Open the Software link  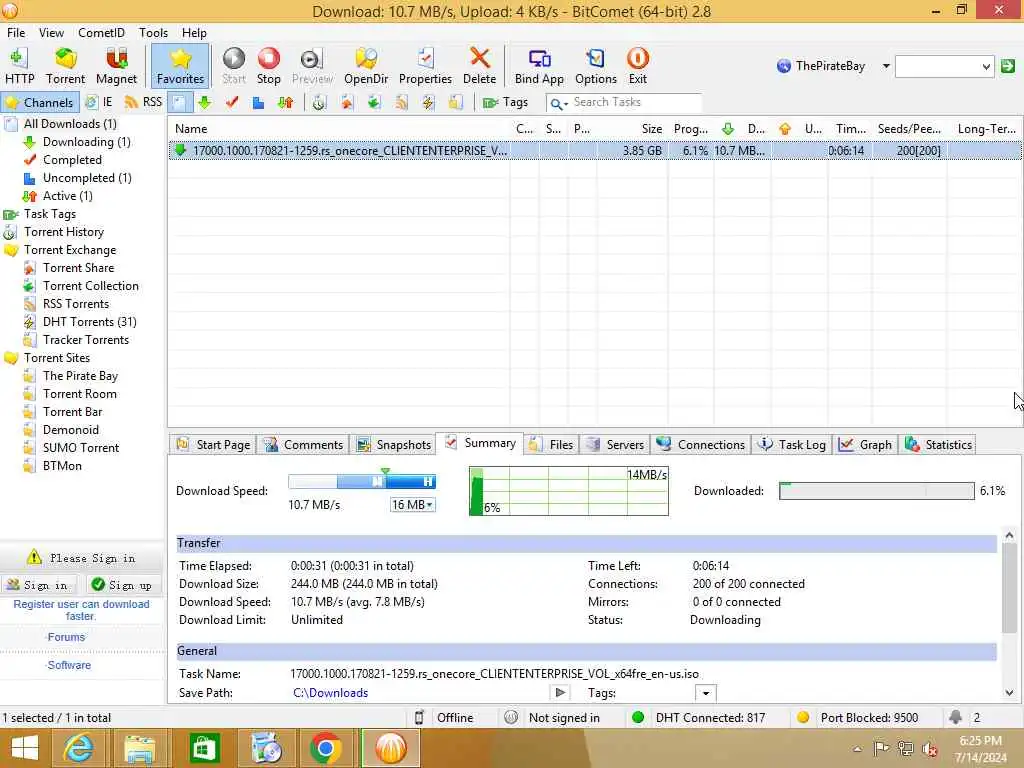point(69,665)
